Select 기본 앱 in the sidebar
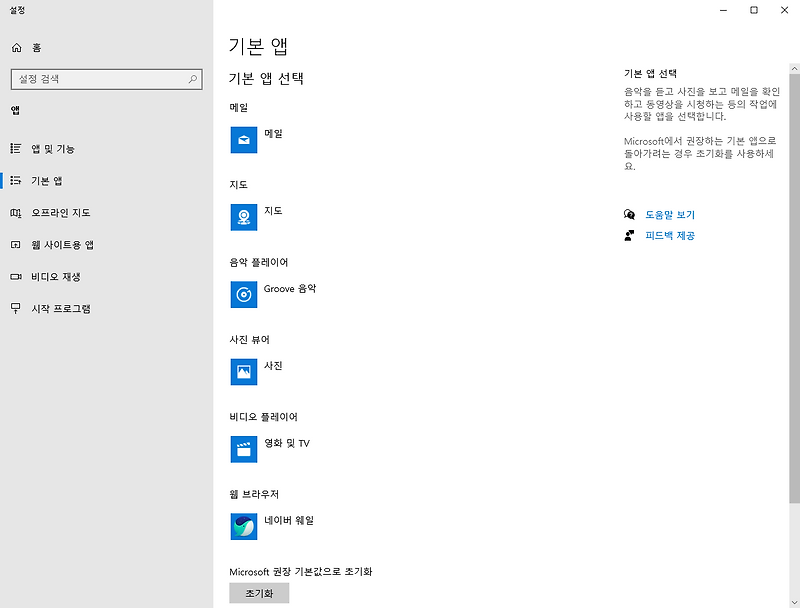This screenshot has width=800, height=608. (47, 181)
